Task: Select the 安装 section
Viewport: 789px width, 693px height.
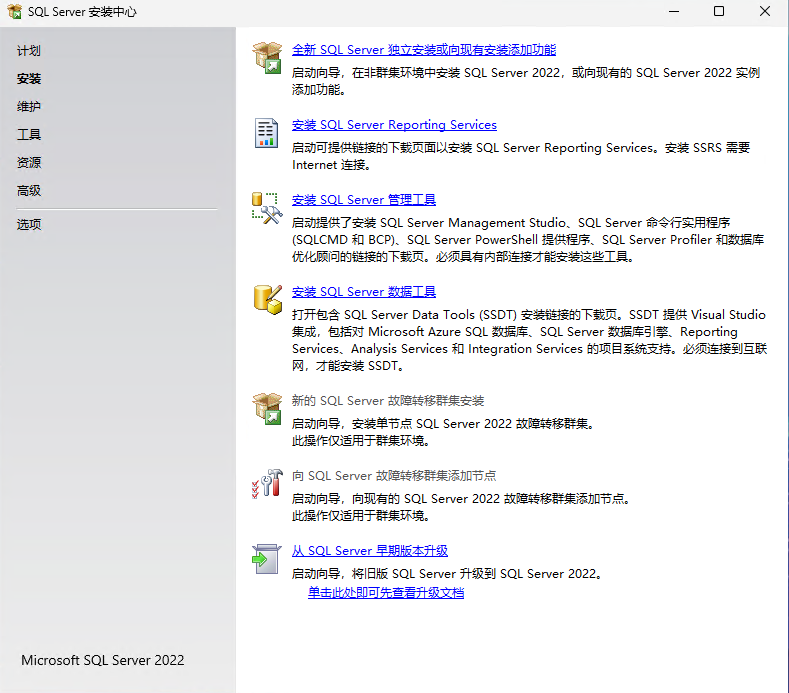Action: coord(29,79)
